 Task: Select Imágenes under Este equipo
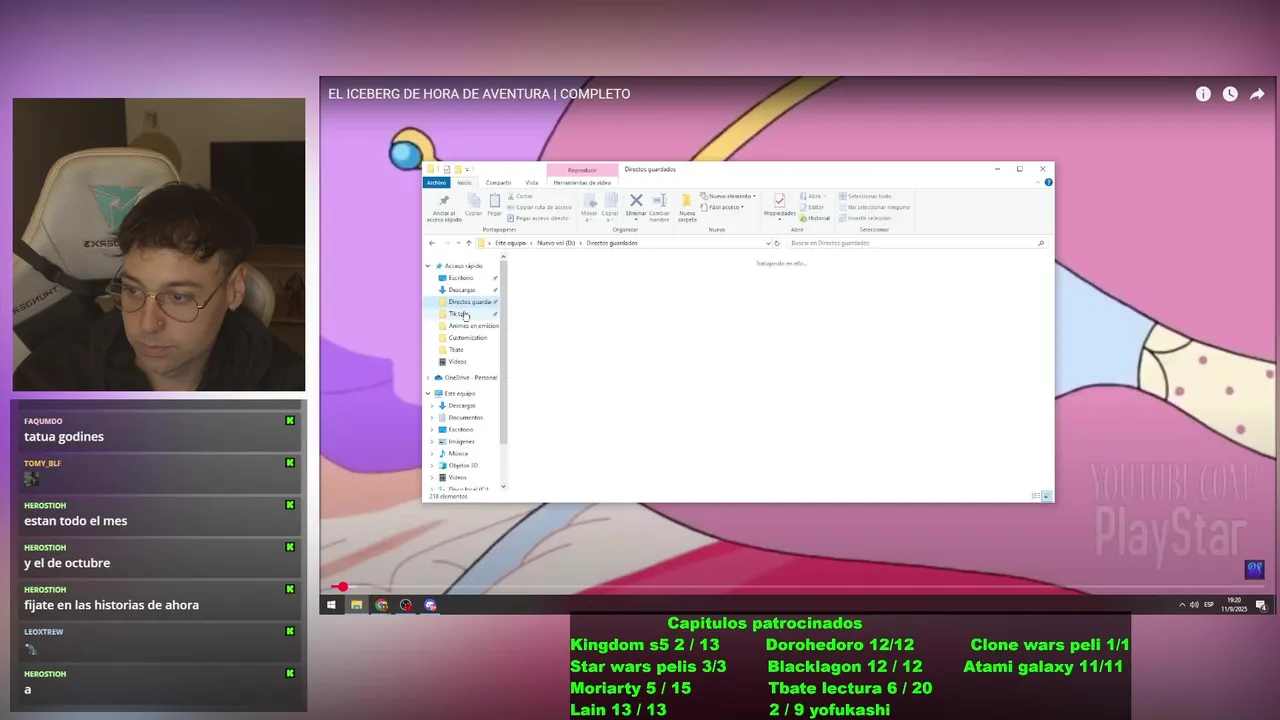[x=461, y=442]
